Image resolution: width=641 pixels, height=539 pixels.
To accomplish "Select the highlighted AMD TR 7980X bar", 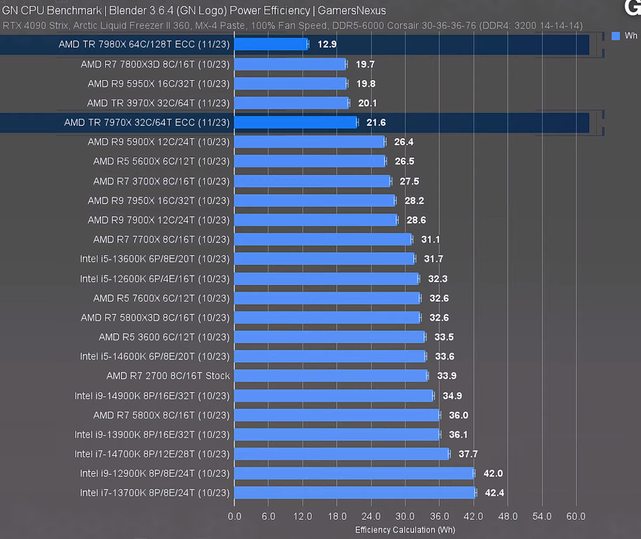I will 271,44.
